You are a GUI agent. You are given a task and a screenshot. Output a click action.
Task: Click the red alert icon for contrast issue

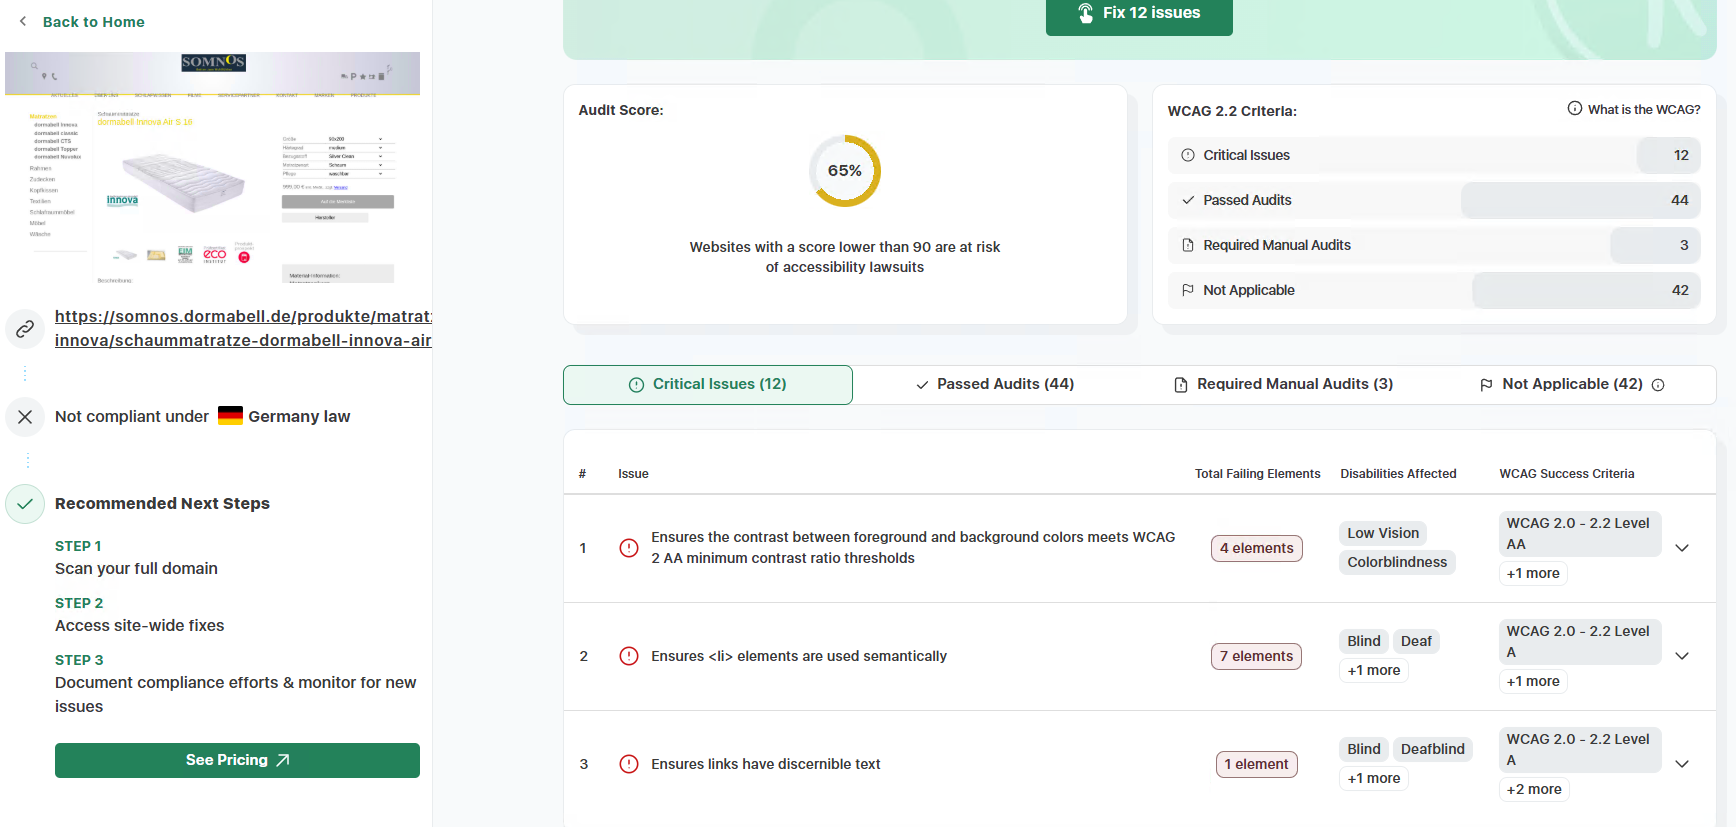(x=629, y=548)
